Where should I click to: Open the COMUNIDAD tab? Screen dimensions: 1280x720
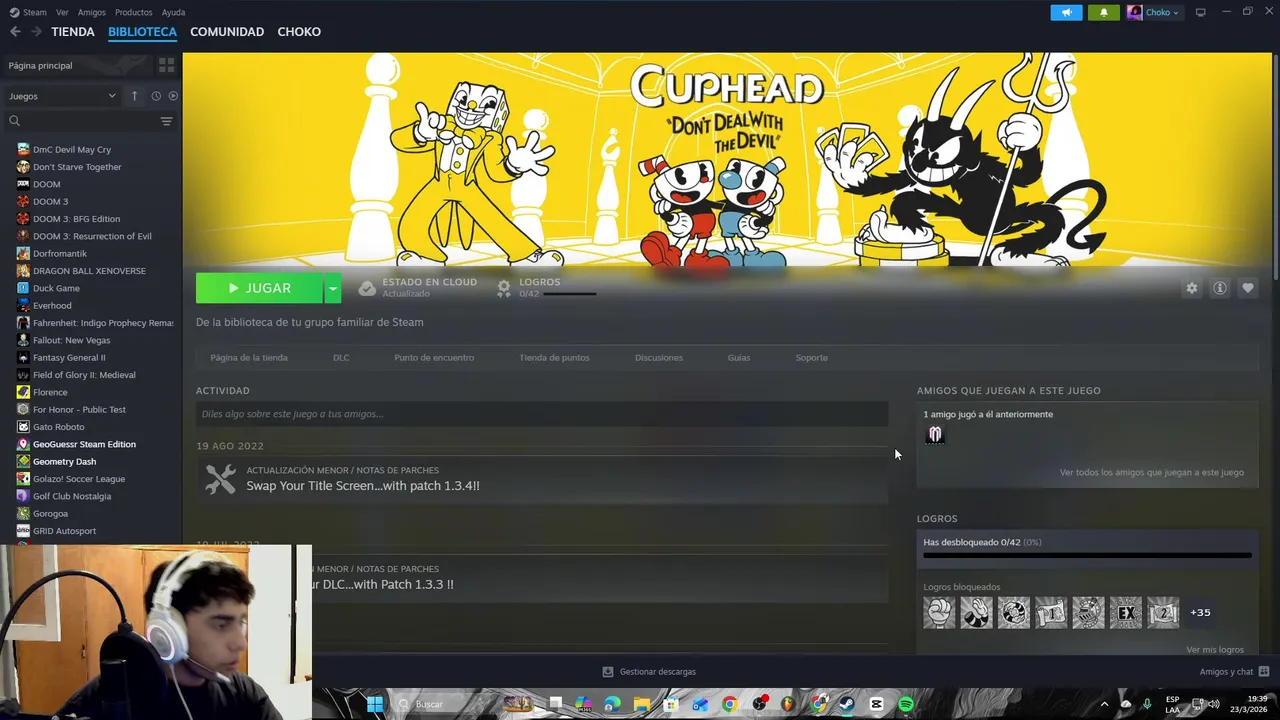[x=227, y=32]
